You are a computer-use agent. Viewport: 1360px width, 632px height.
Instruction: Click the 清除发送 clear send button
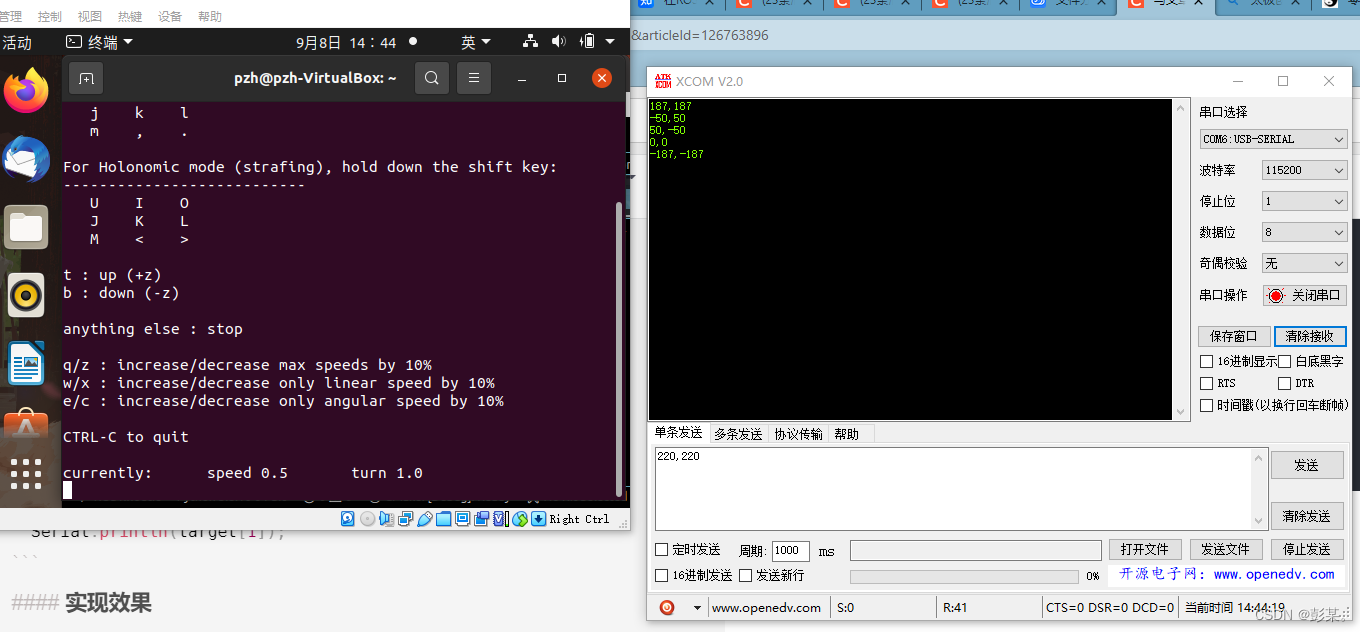(1307, 516)
